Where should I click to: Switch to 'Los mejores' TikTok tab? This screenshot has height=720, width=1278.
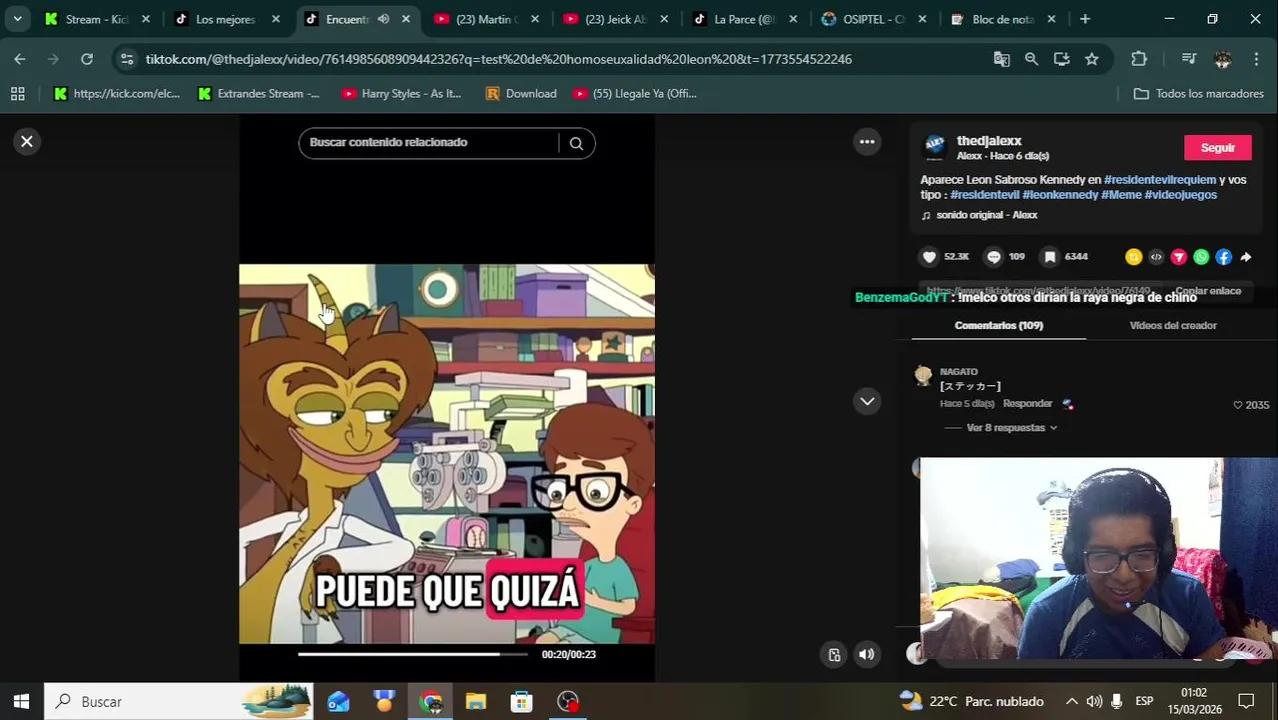point(225,19)
